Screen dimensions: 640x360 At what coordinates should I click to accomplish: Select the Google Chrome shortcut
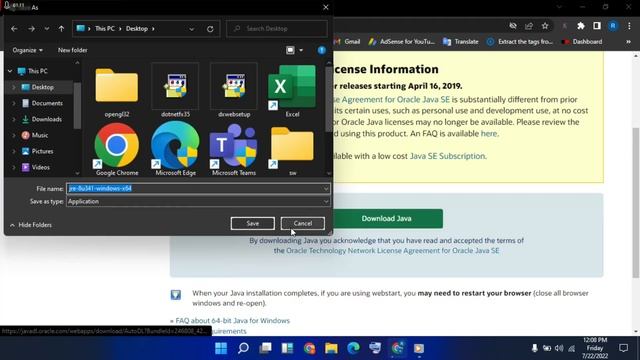tap(117, 149)
